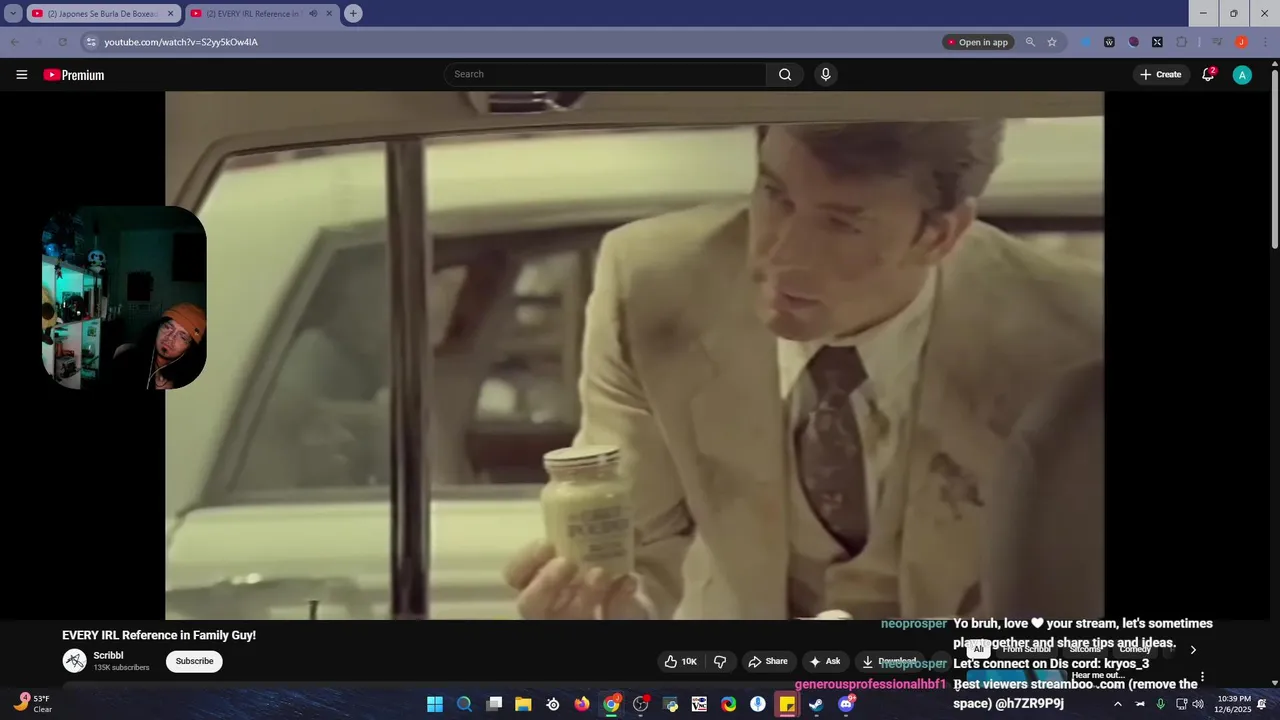Image resolution: width=1280 pixels, height=720 pixels.
Task: Open the Chrome three-dot menu
Action: coord(1264,42)
